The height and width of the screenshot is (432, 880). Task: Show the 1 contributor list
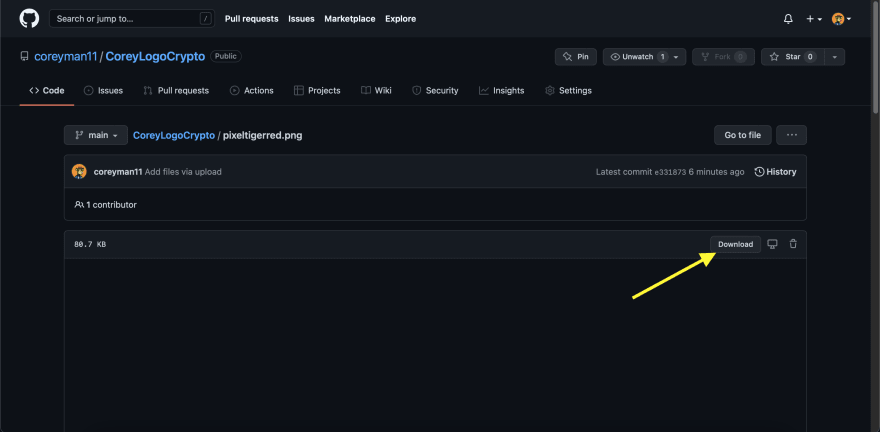106,205
